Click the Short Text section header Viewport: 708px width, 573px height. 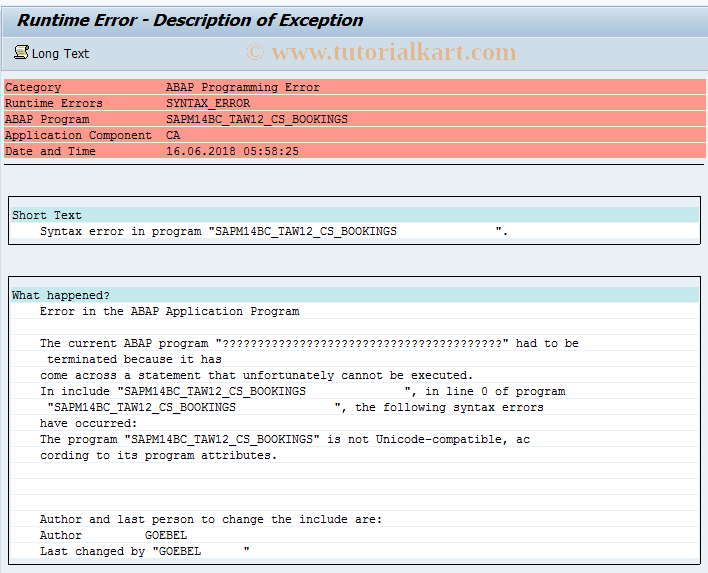(355, 215)
